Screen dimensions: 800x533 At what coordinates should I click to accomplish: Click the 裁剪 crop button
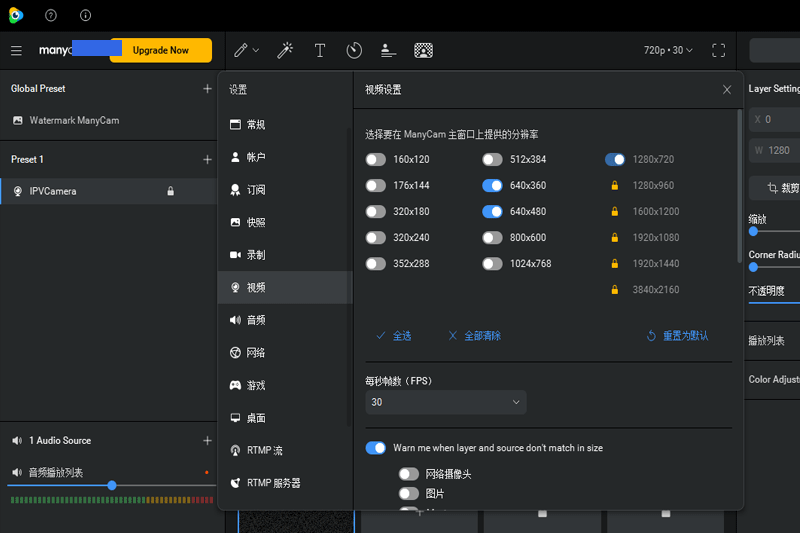[782, 188]
